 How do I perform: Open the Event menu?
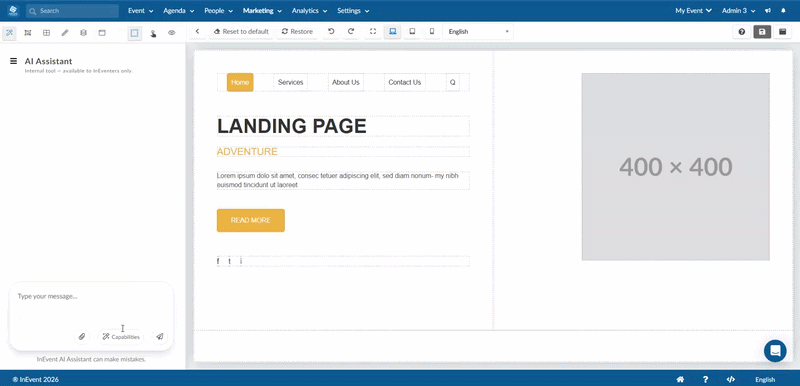(x=140, y=11)
